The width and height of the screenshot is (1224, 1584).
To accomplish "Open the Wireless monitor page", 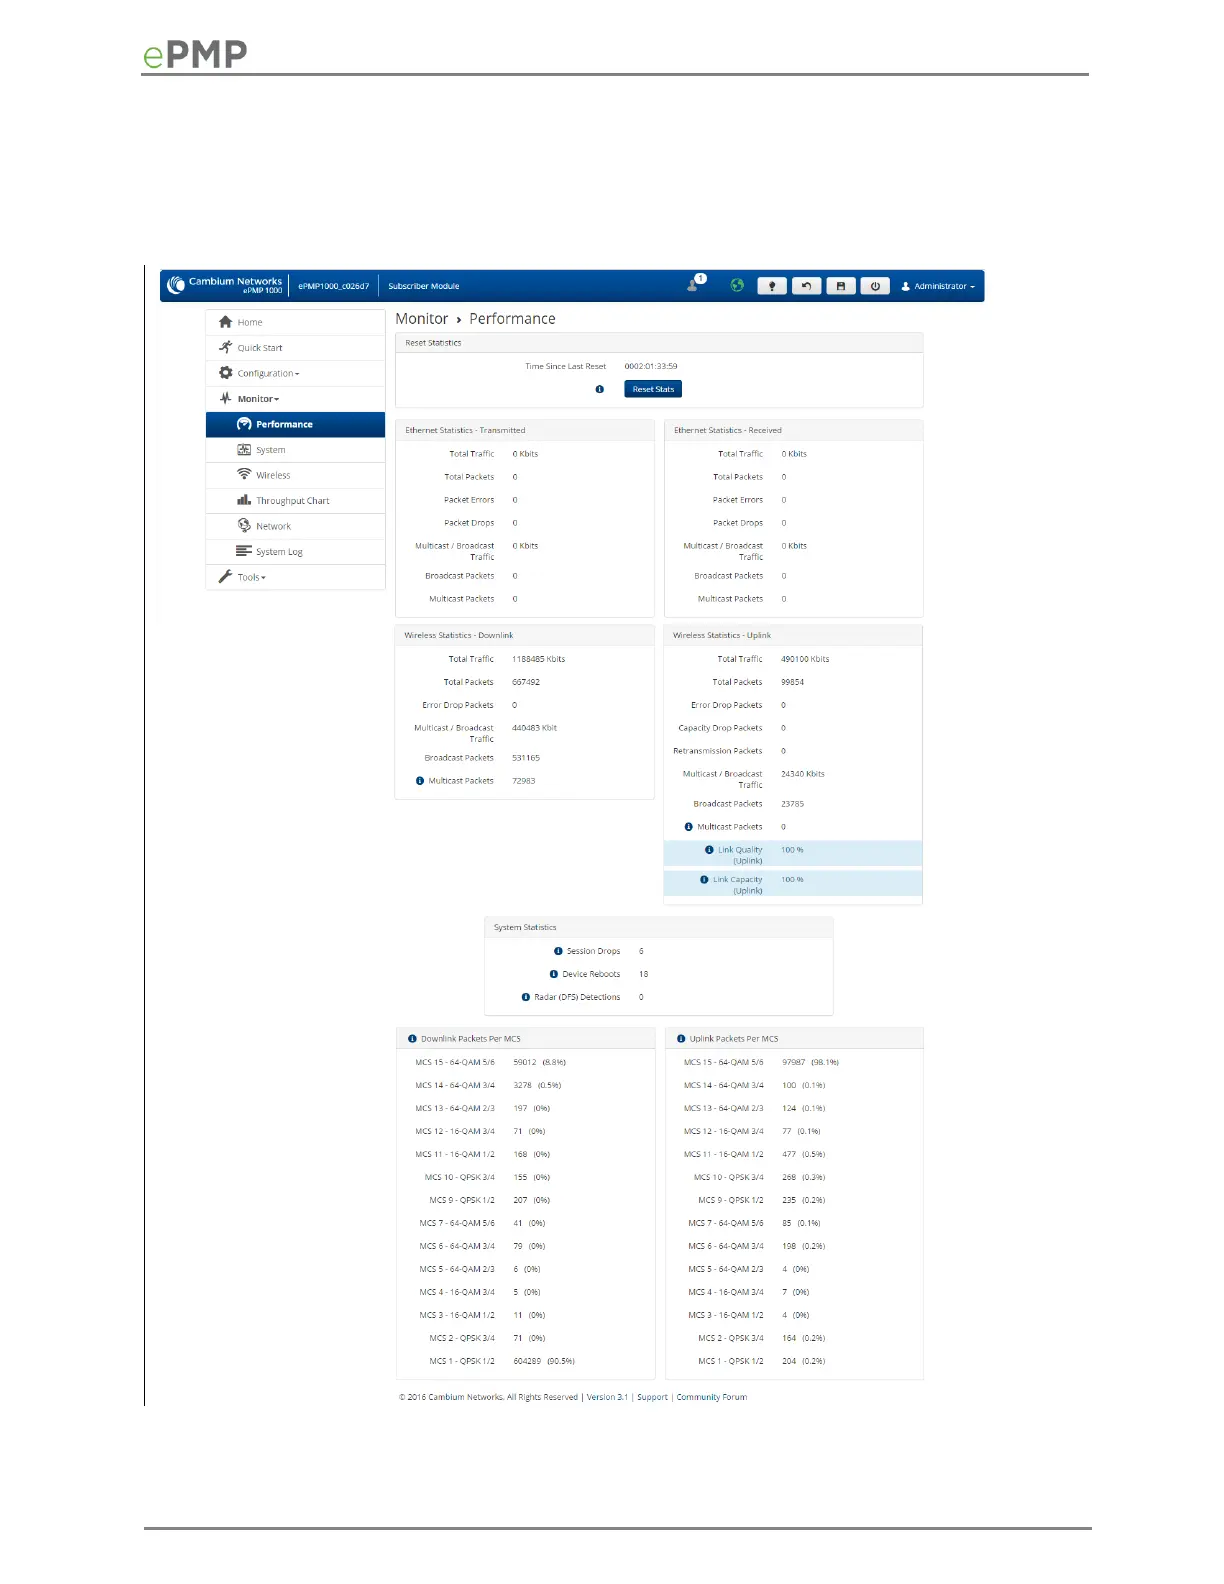I will pyautogui.click(x=295, y=475).
